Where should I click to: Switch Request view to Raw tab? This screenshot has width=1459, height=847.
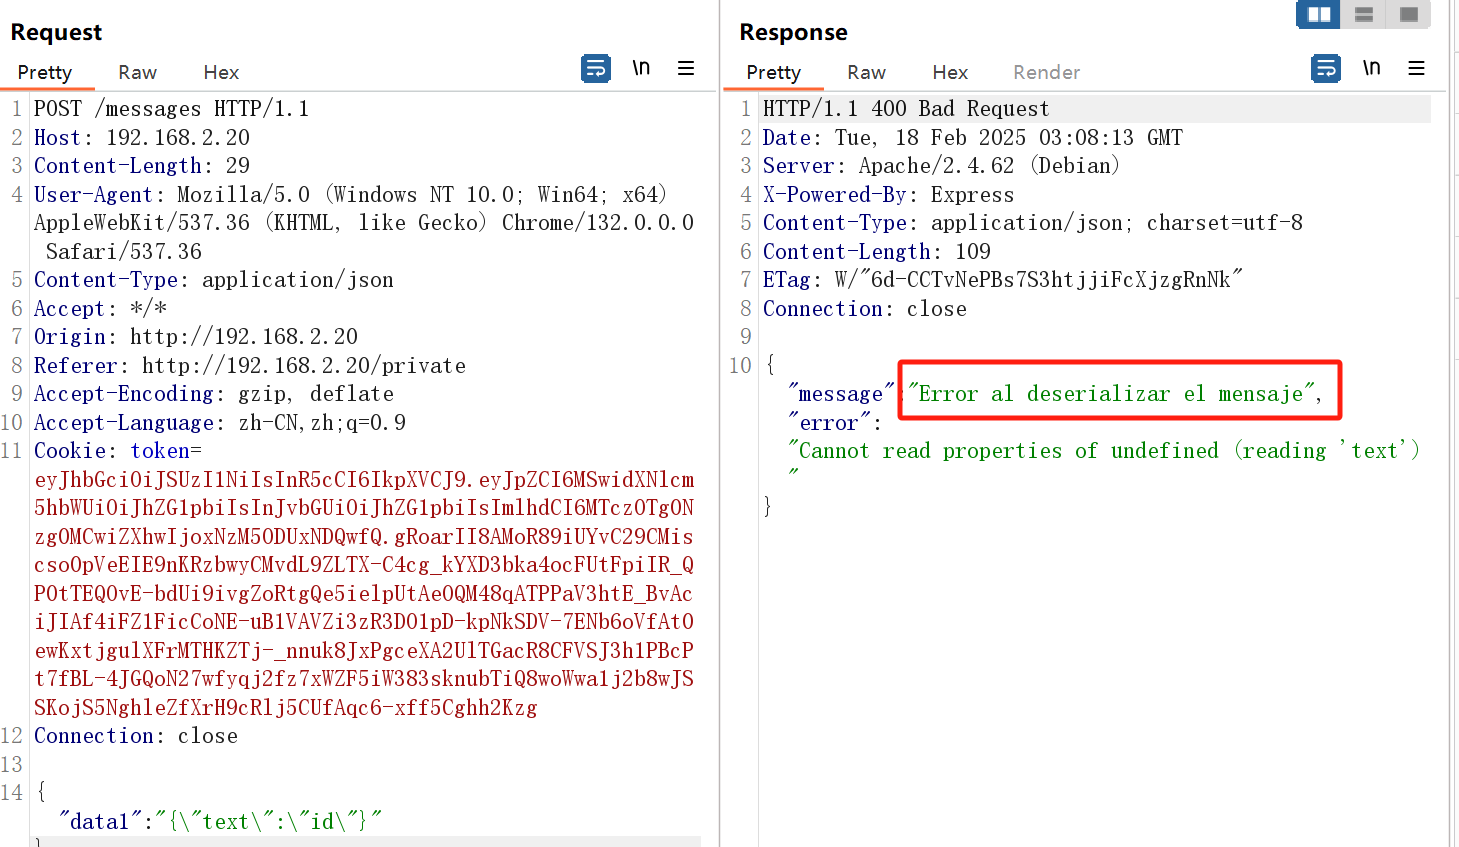pos(137,73)
